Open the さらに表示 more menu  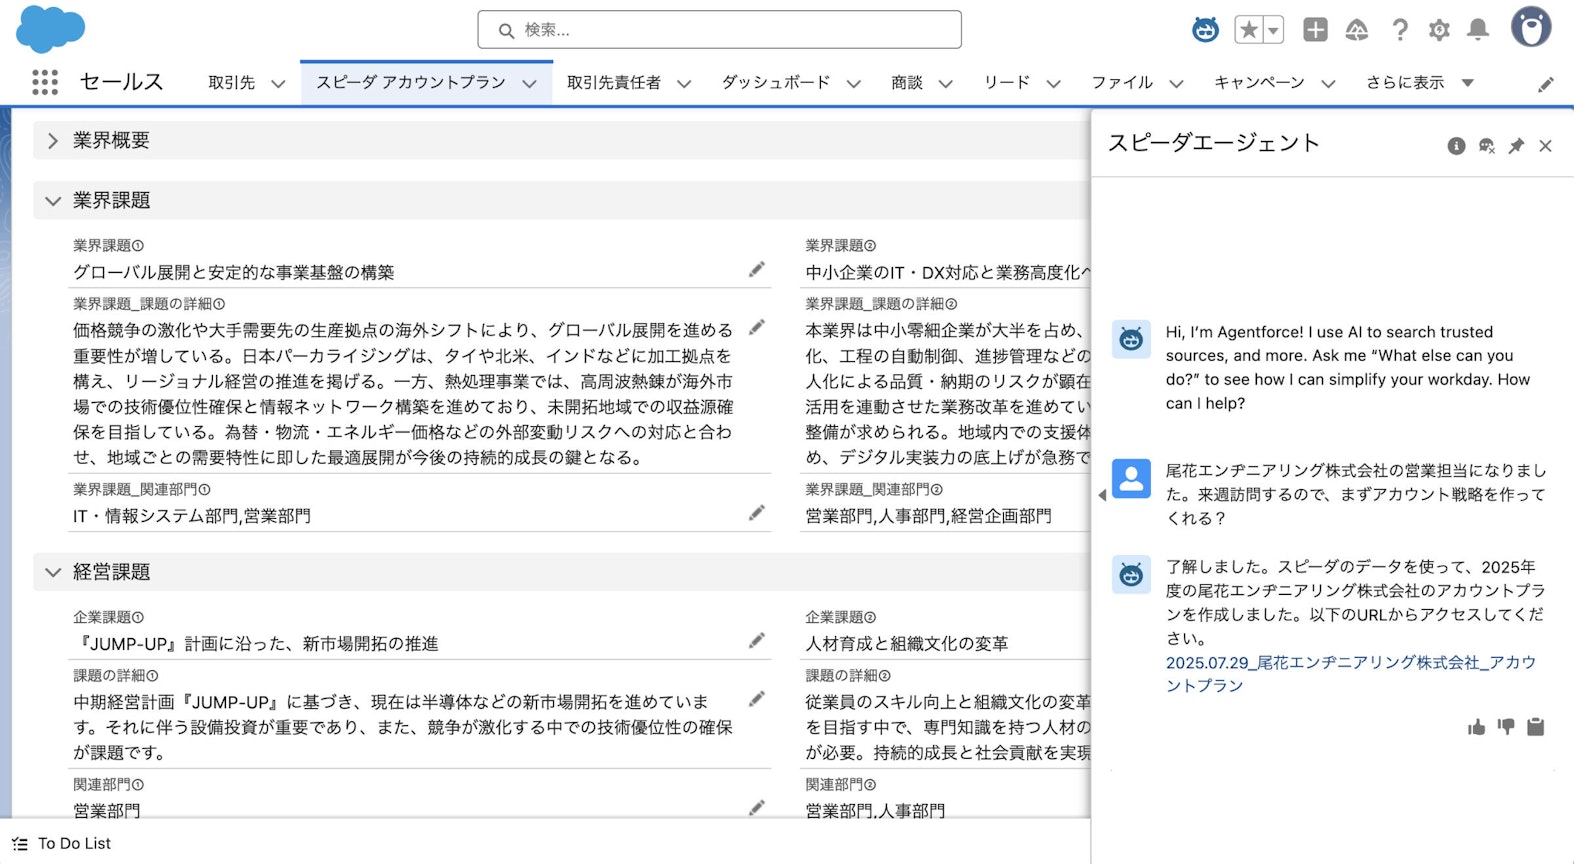coord(1421,83)
